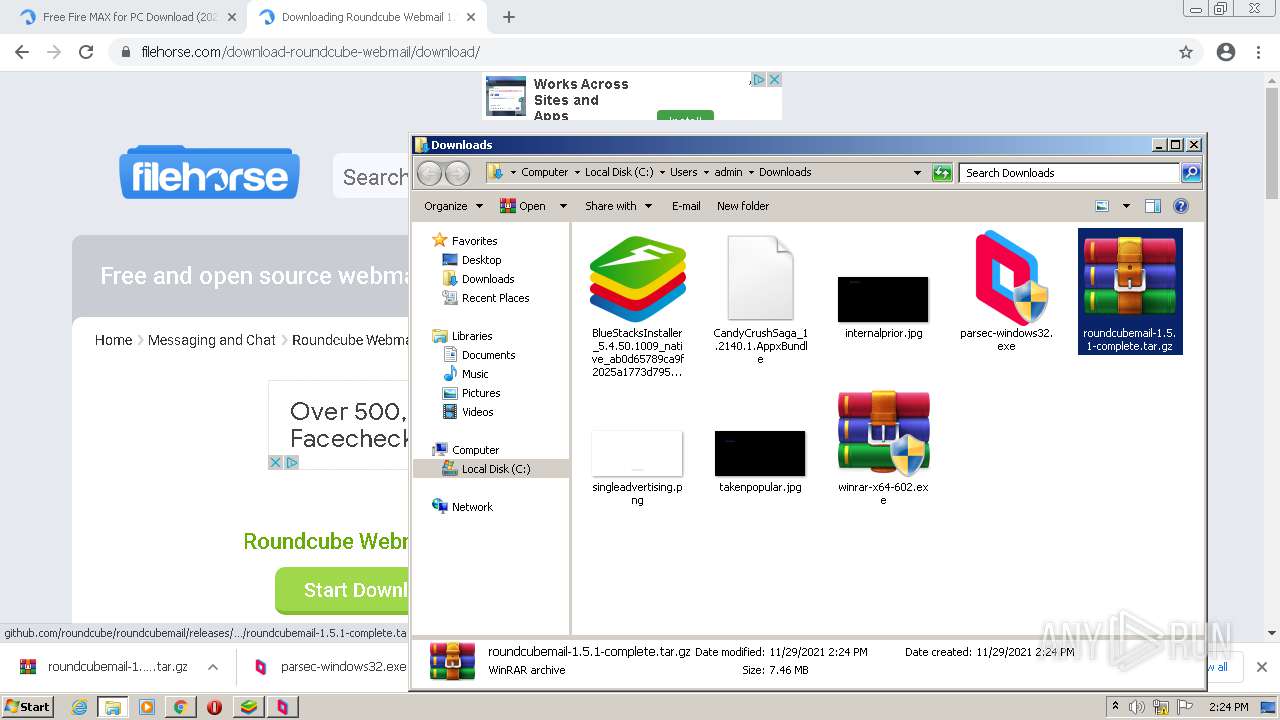Select the takenpopular.jpg thumbnail

point(760,454)
